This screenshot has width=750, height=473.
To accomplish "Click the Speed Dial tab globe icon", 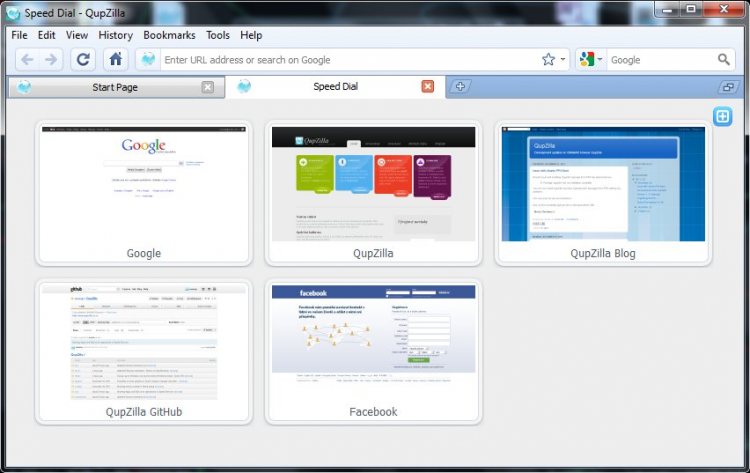I will [x=244, y=87].
